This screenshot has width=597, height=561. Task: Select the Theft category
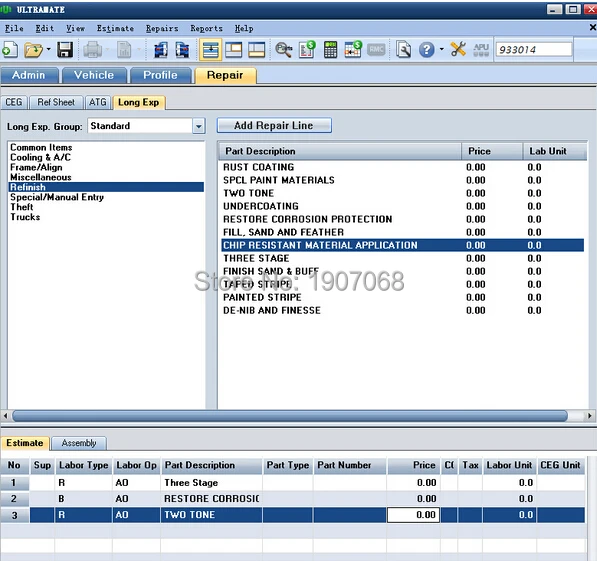22,207
